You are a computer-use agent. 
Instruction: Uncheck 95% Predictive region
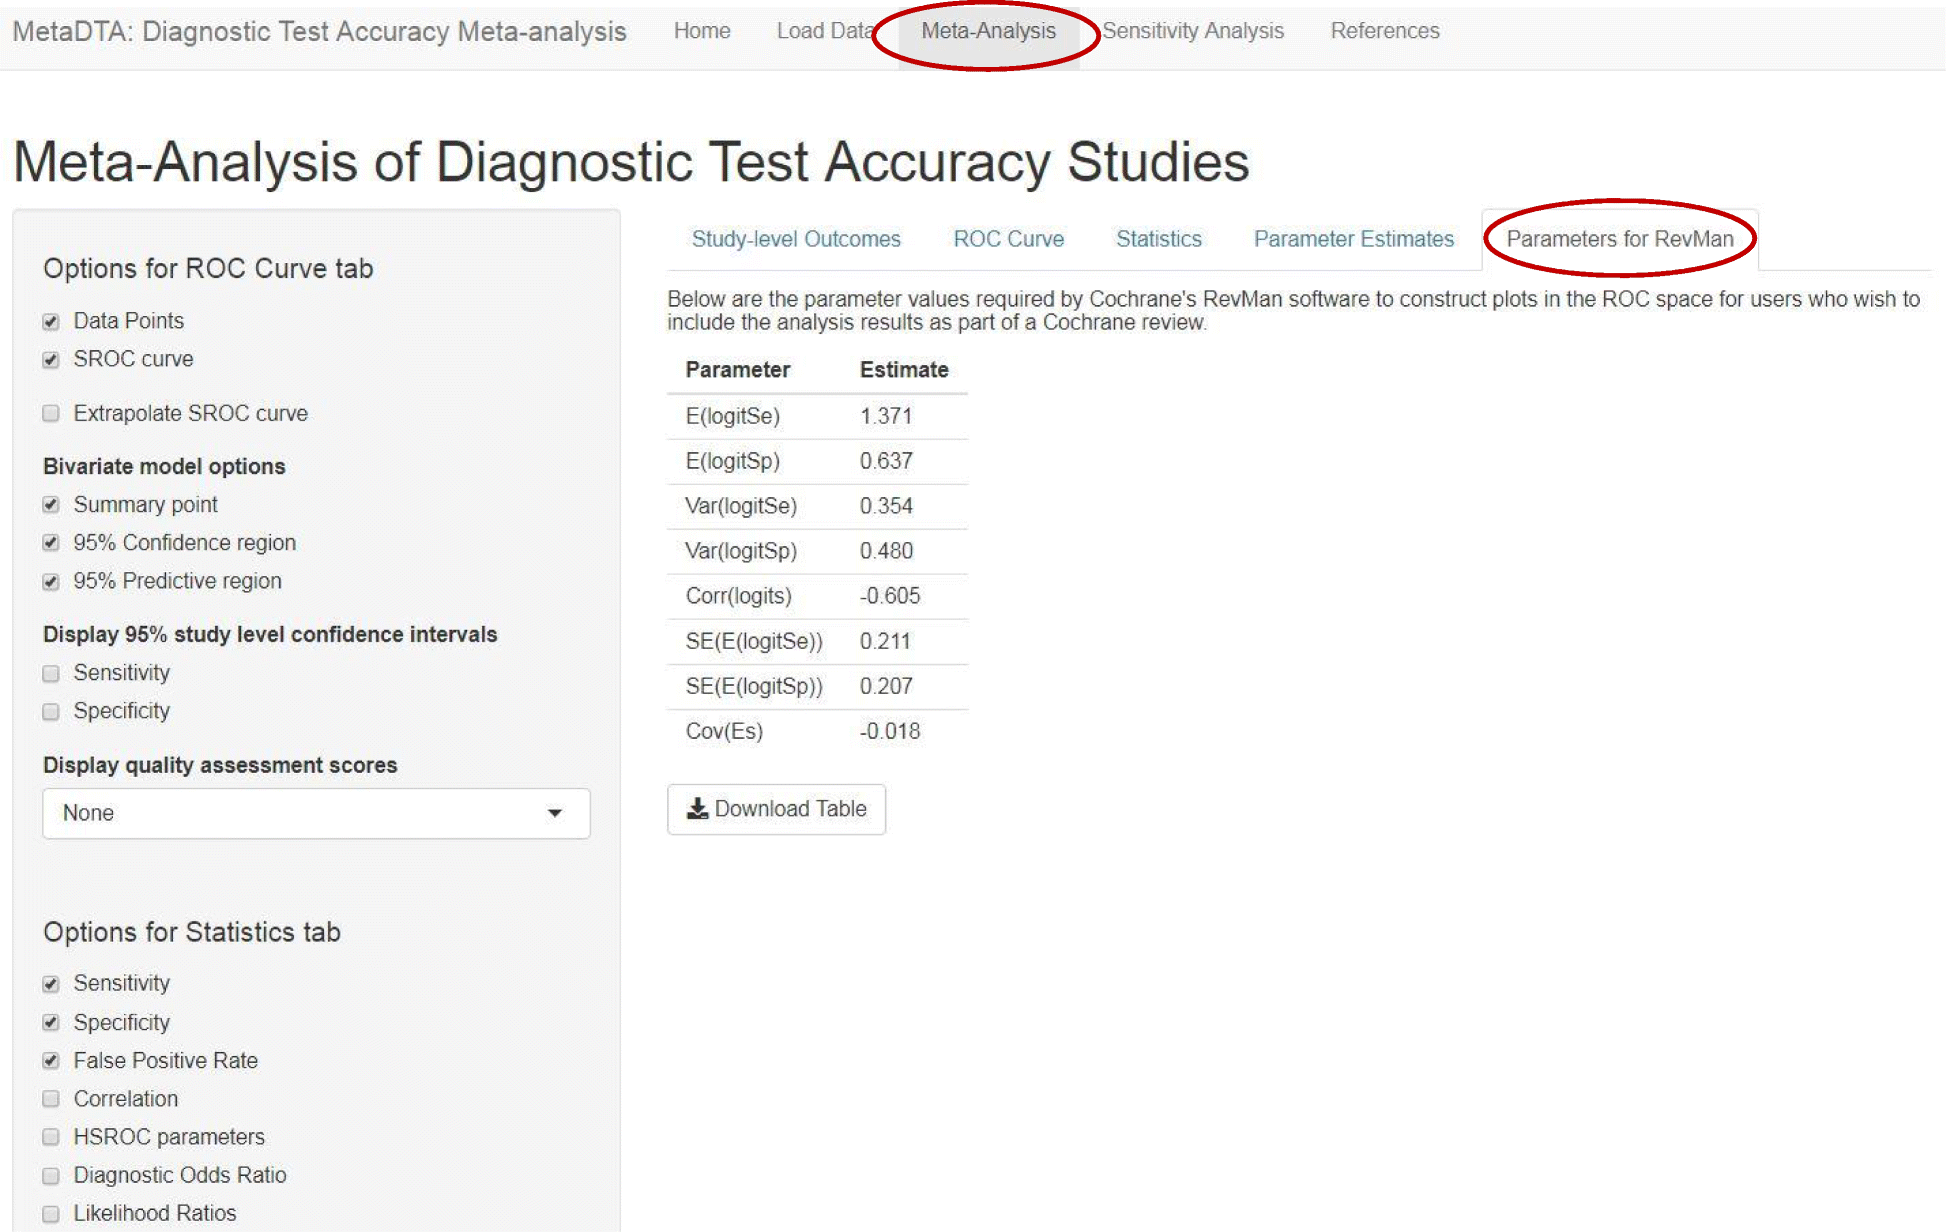(51, 582)
